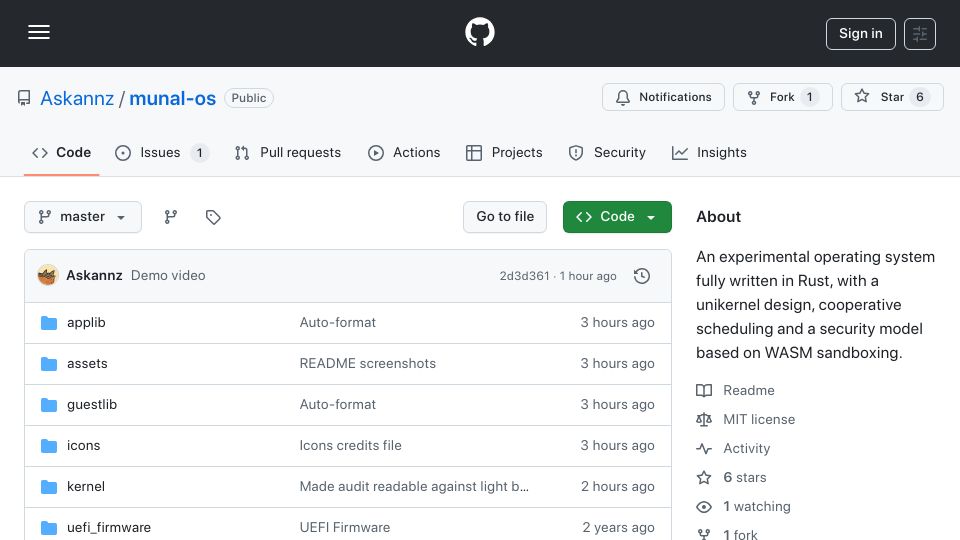
Task: Click the icons folder icon
Action: [49, 446]
